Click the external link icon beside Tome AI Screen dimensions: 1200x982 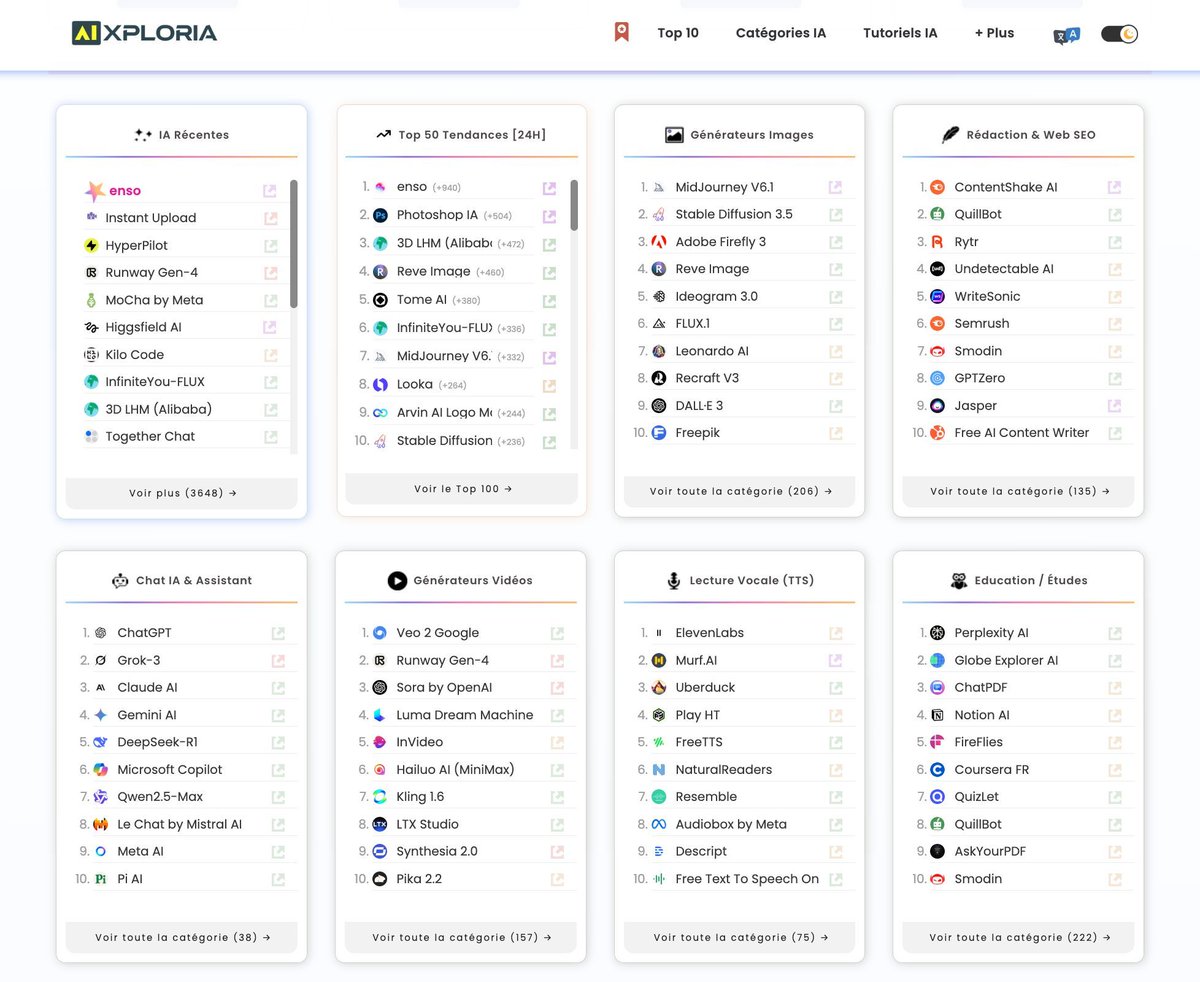[x=549, y=300]
